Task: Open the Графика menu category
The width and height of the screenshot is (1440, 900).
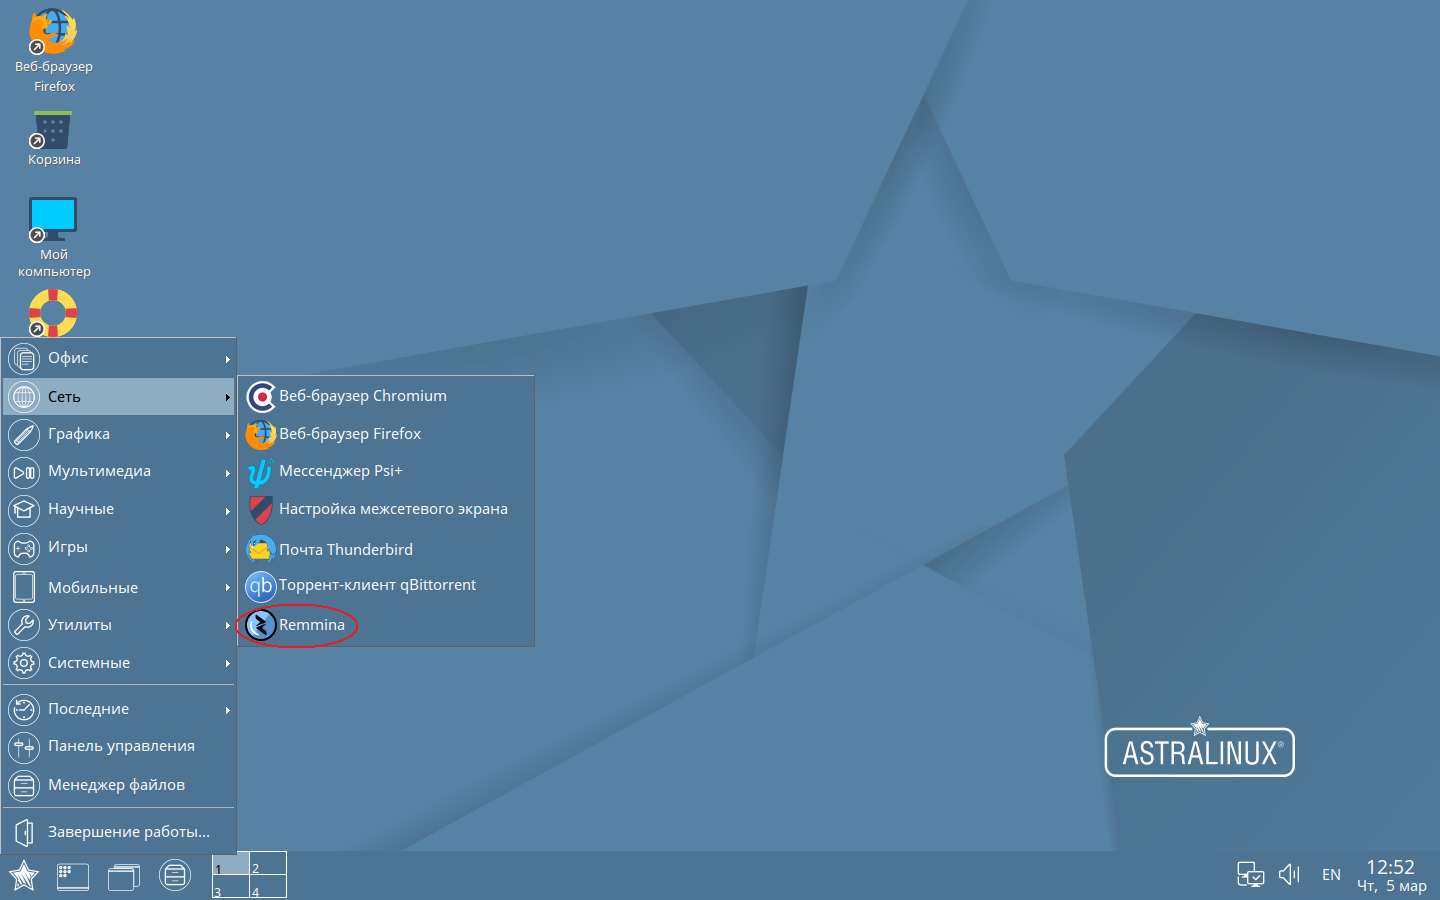Action: pos(119,434)
